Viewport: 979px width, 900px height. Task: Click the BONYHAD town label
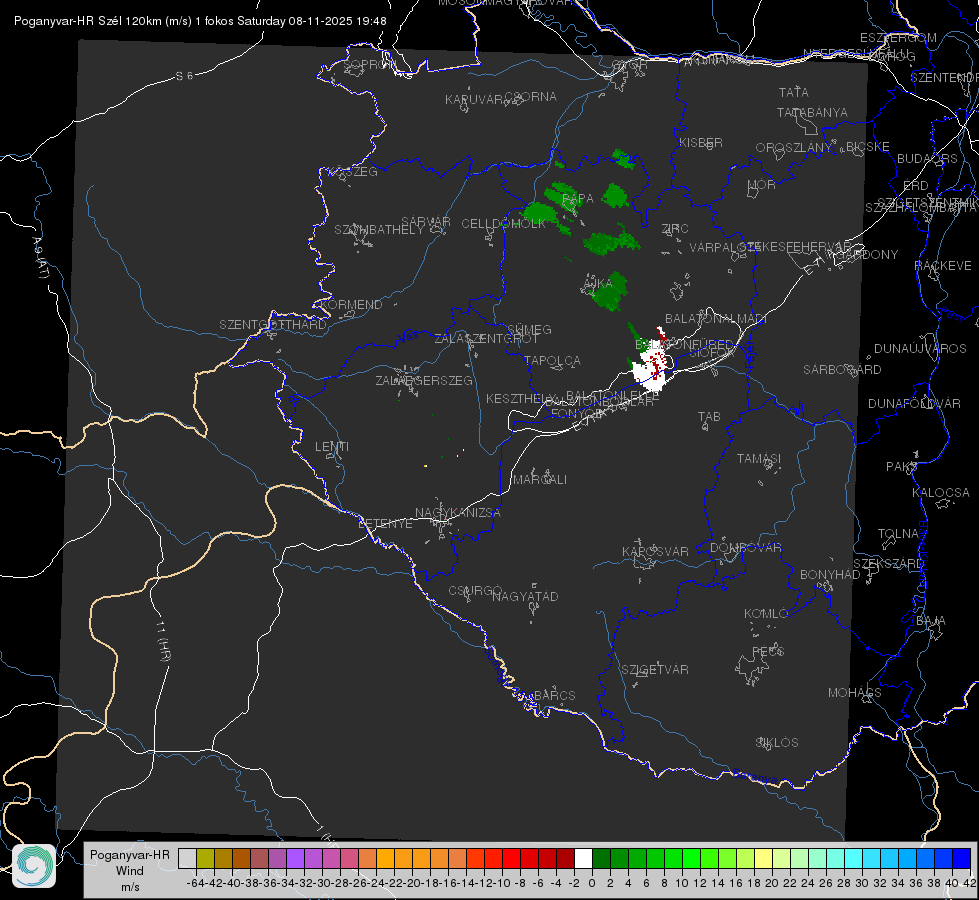[x=830, y=575]
